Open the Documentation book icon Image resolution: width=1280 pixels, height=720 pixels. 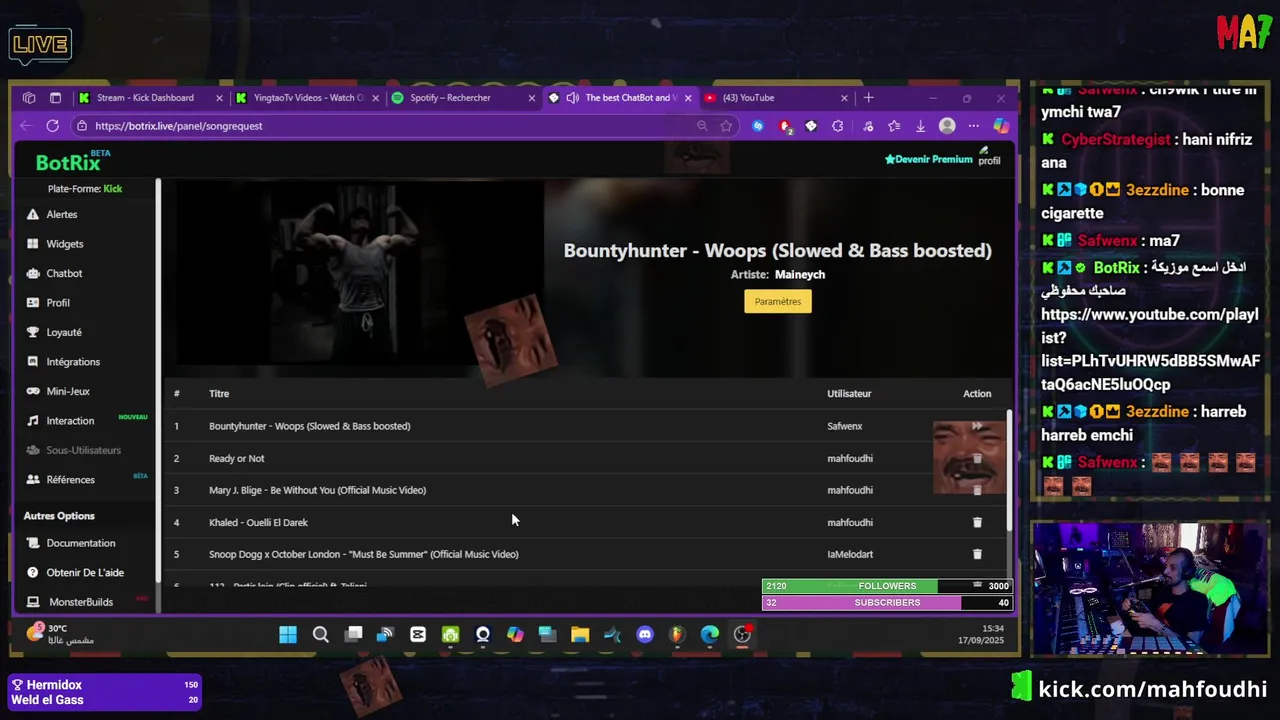[x=33, y=543]
